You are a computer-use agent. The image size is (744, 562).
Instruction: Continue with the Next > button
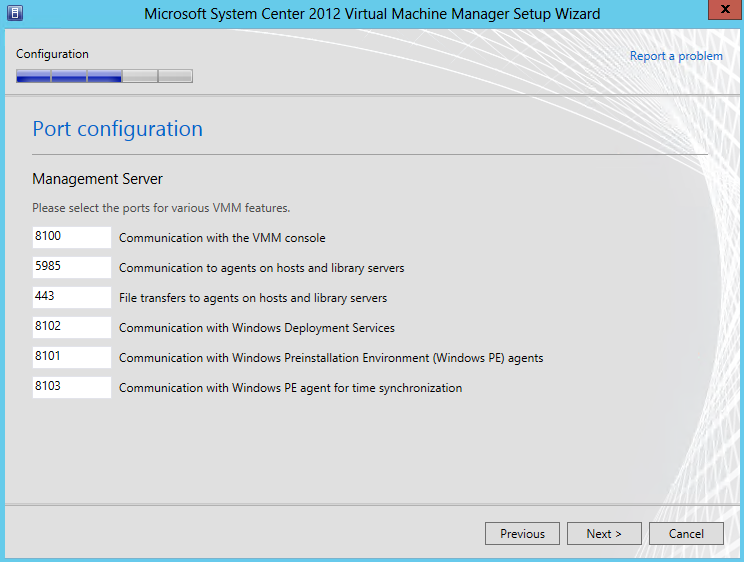click(x=604, y=534)
